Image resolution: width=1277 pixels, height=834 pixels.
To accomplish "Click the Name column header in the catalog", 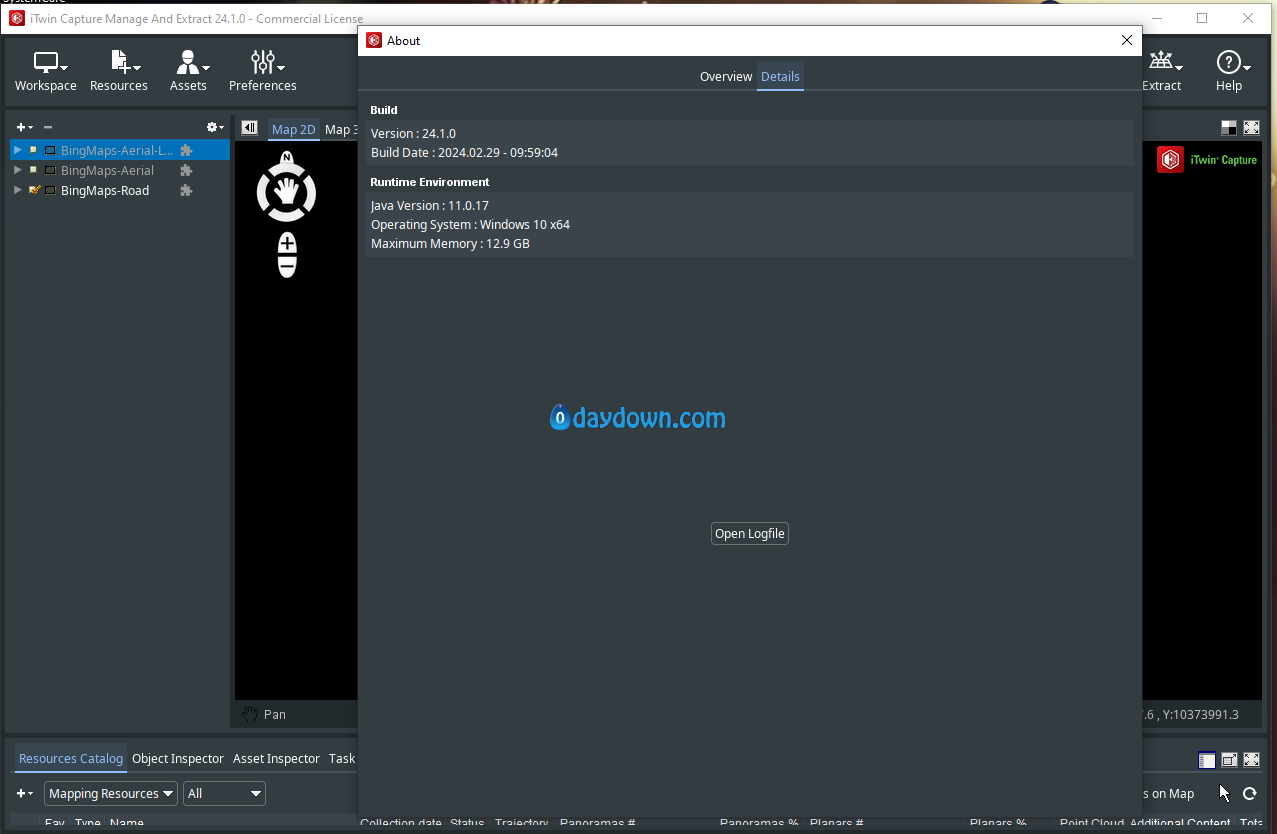I will pos(127,824).
